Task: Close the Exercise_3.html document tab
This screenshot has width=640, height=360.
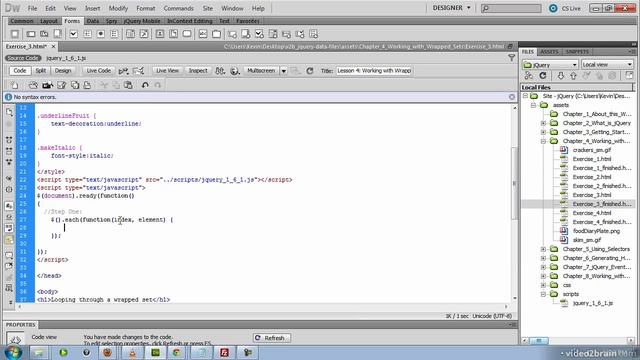Action: (53, 47)
